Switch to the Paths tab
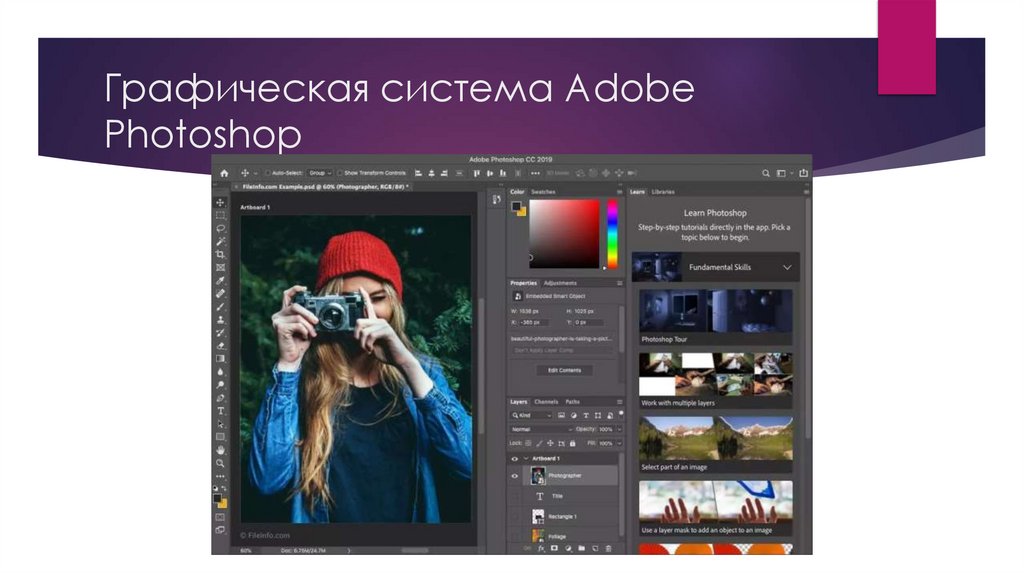 573,402
